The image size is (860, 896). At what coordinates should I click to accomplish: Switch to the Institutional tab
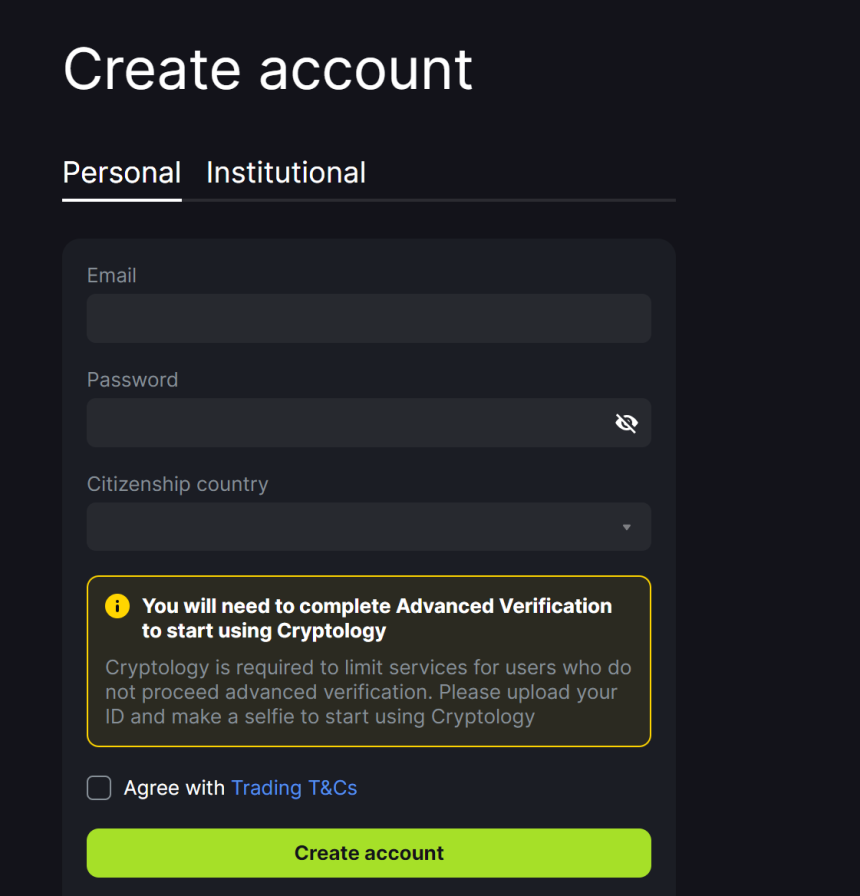(x=286, y=173)
